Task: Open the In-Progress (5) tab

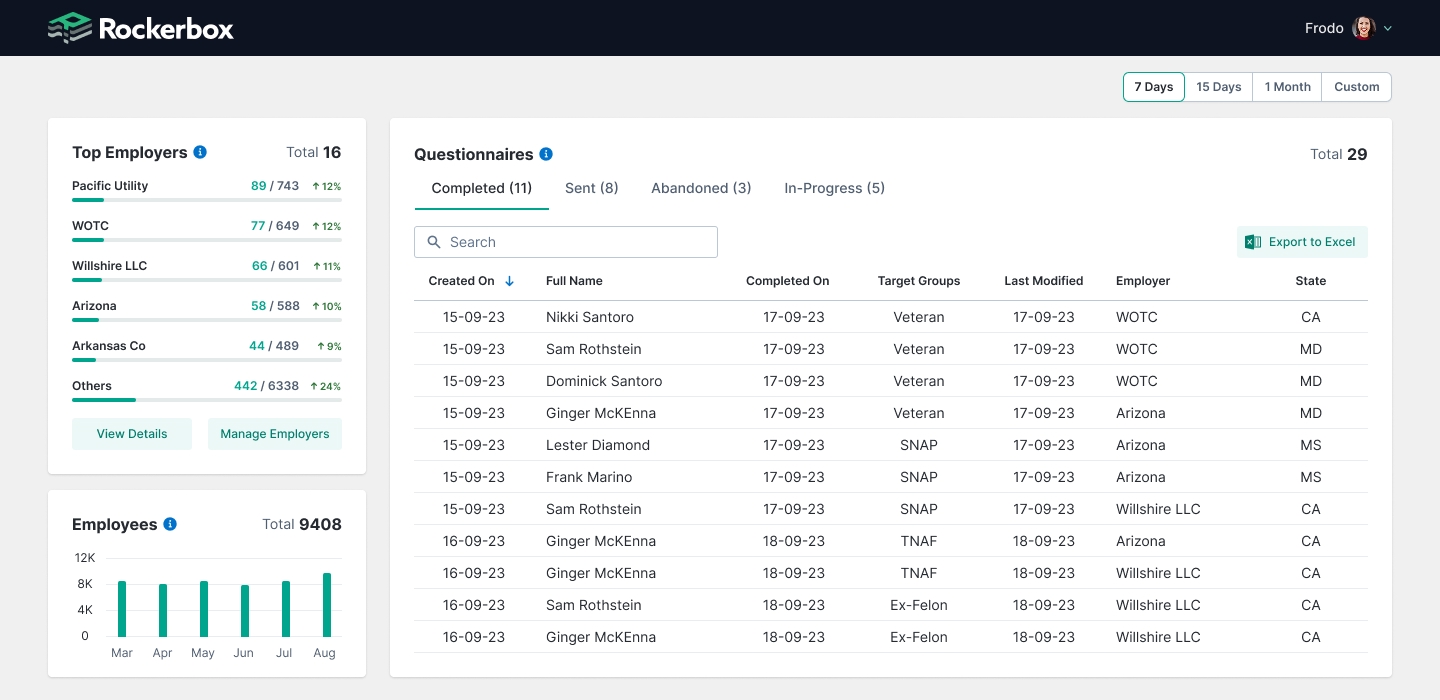Action: click(x=834, y=188)
